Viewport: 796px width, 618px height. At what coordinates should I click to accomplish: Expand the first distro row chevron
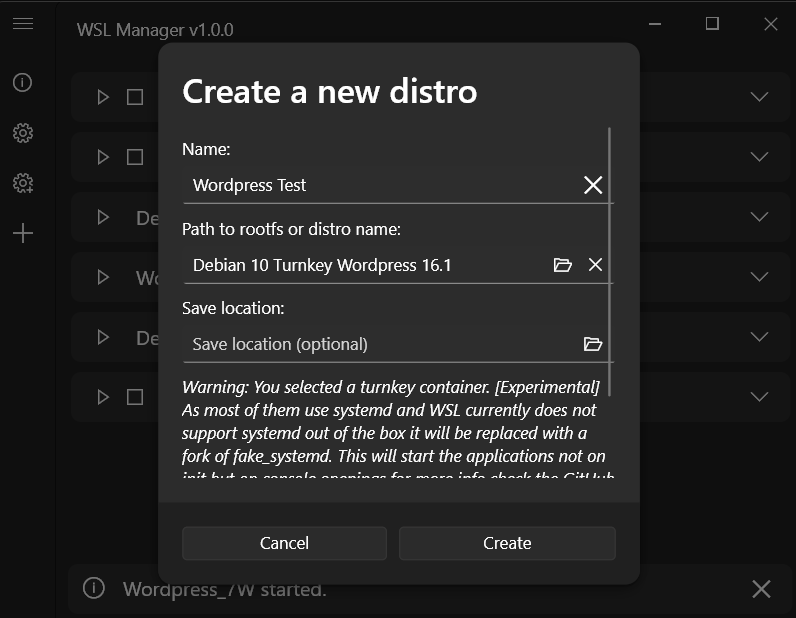759,97
